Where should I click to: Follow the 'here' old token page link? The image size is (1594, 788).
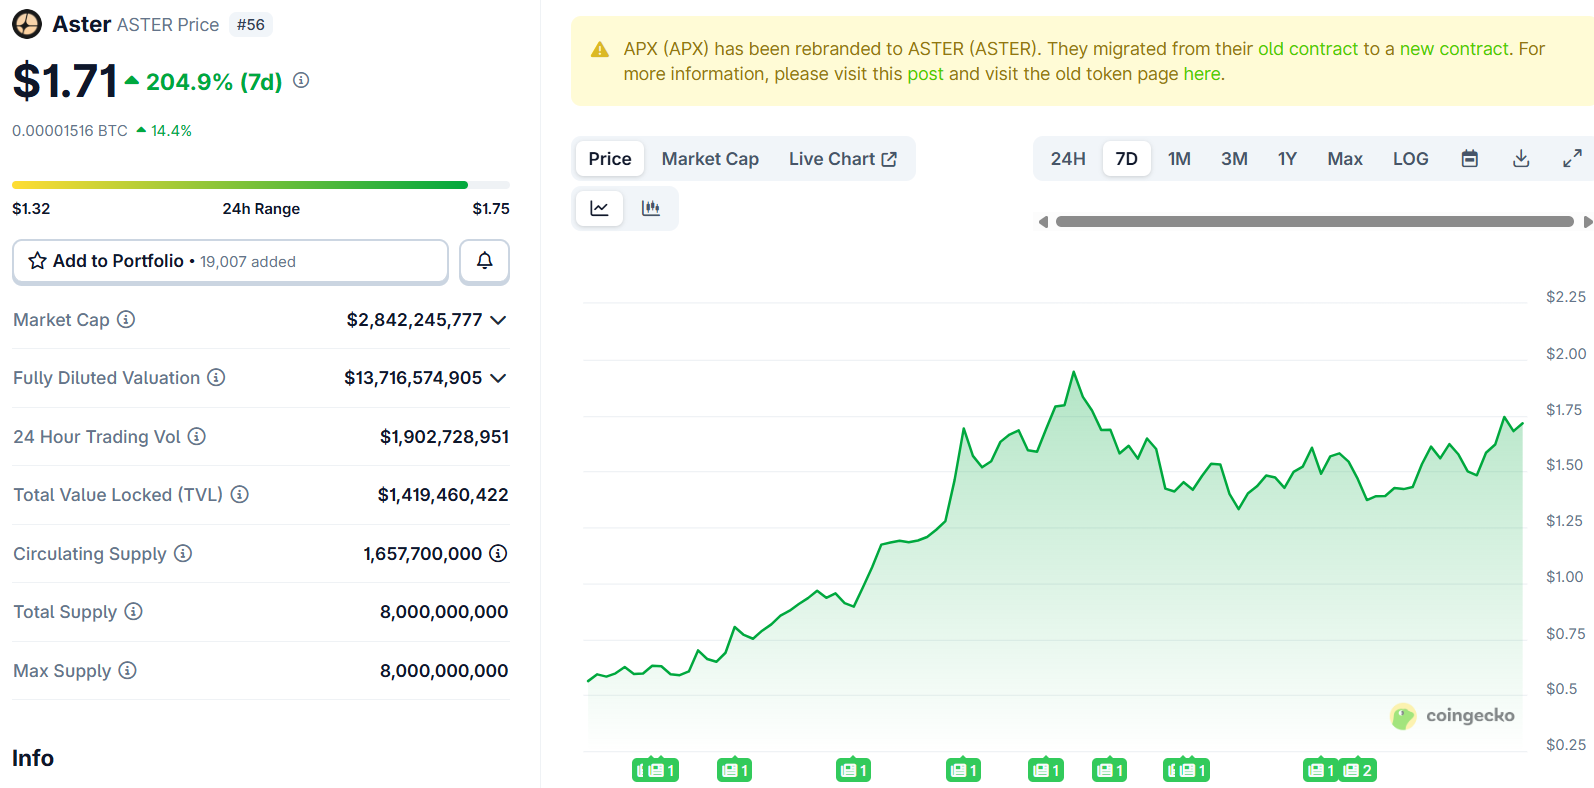click(1202, 74)
